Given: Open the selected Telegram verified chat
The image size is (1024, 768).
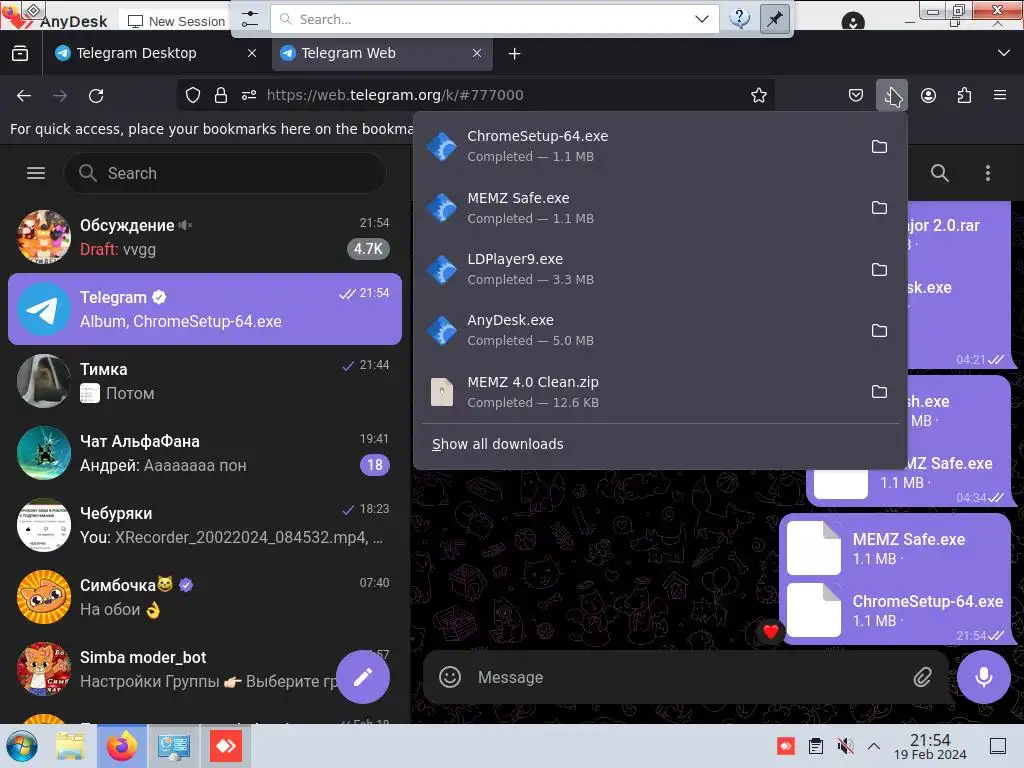Looking at the screenshot, I should pos(204,309).
